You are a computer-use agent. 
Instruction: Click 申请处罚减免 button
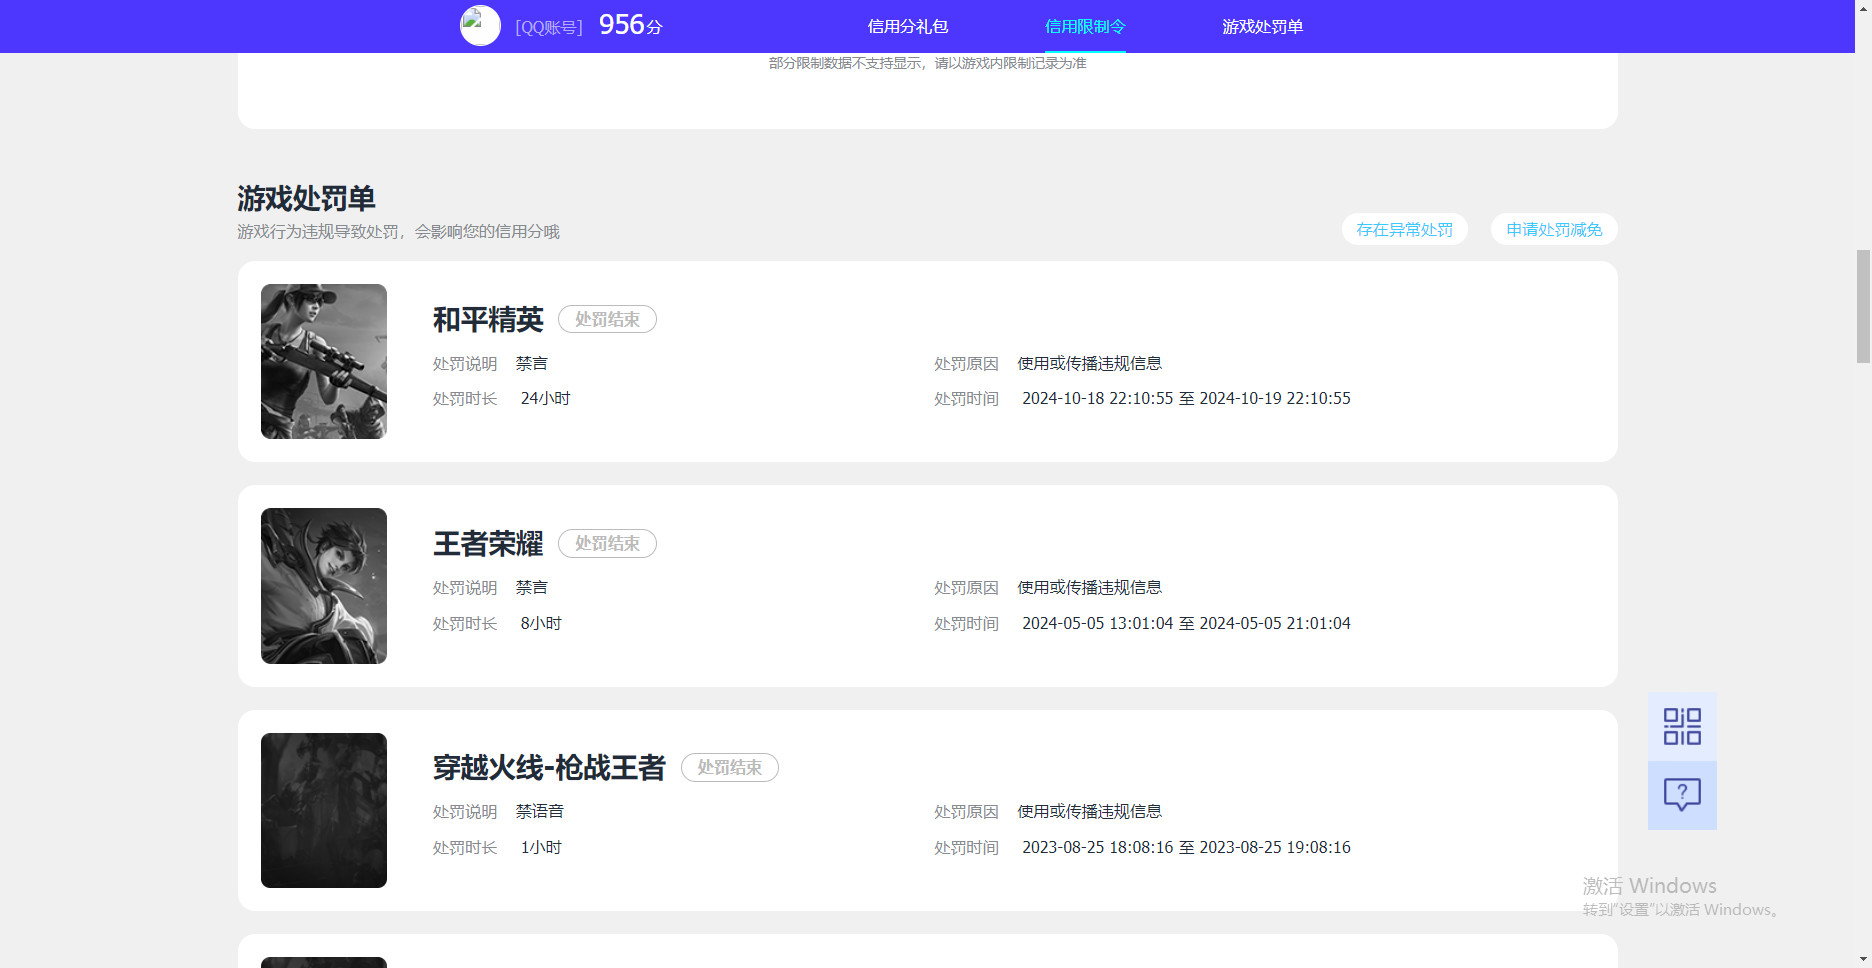pyautogui.click(x=1554, y=229)
